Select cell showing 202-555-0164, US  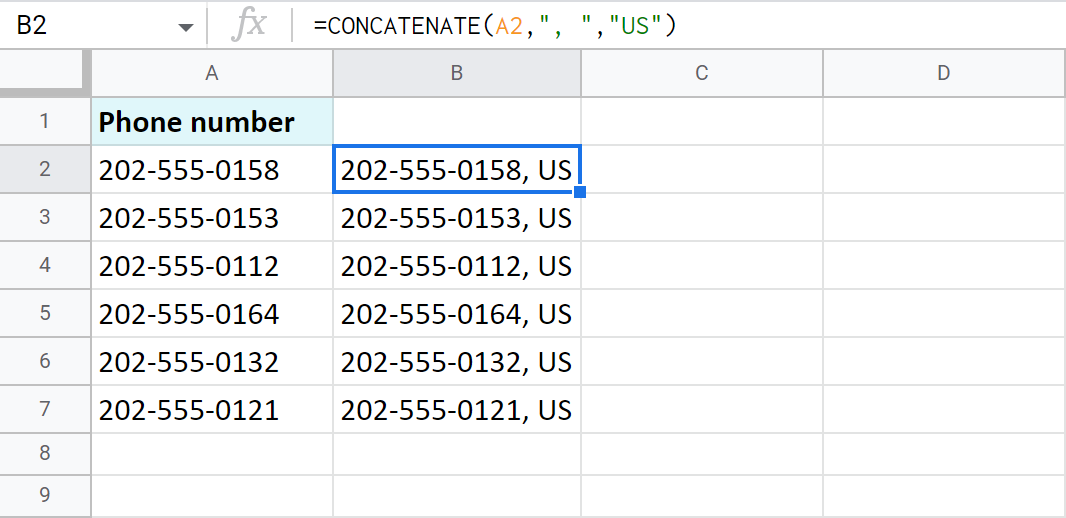457,313
